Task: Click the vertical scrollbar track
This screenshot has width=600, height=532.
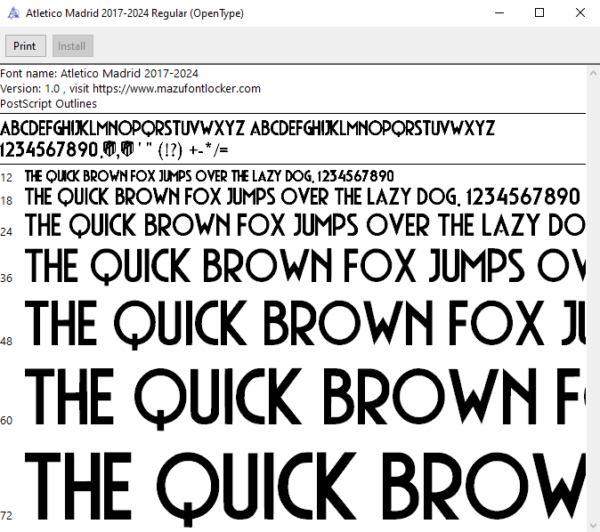Action: point(593,299)
